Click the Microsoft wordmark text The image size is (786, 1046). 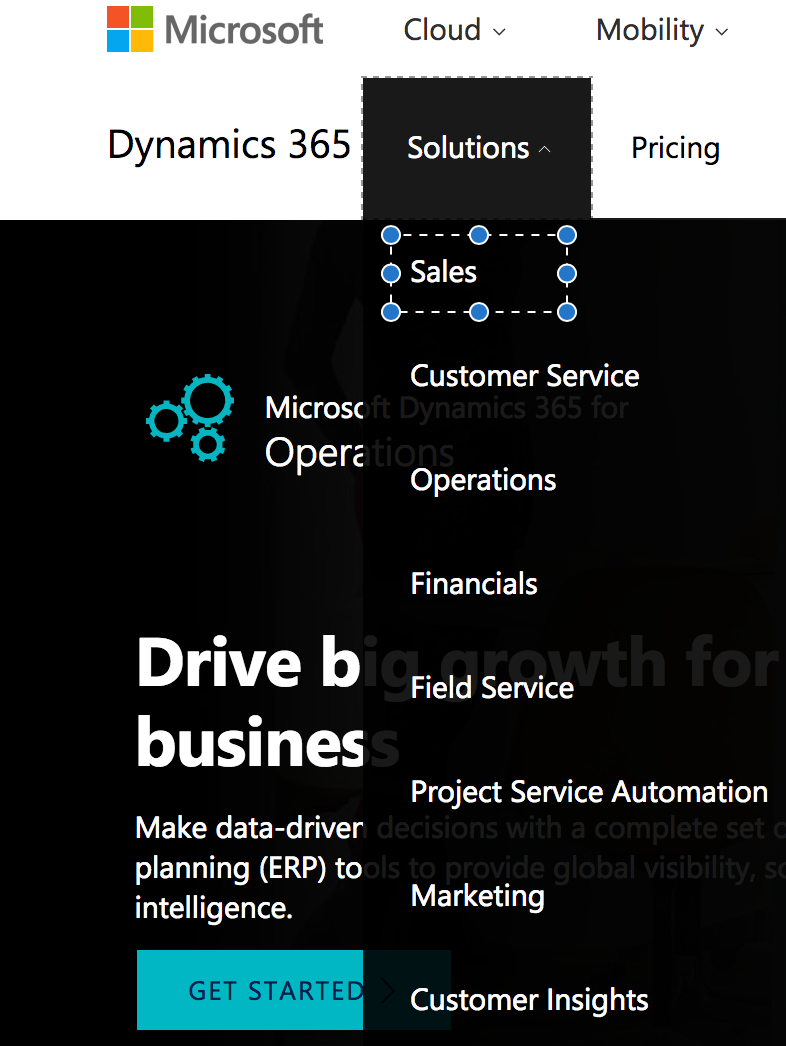coord(245,30)
